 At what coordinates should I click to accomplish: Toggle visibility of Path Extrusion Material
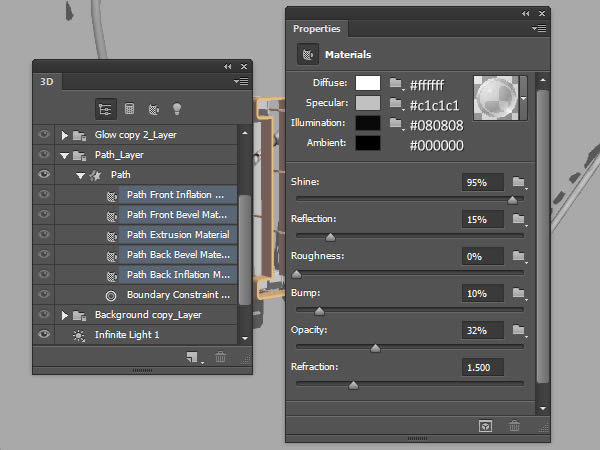click(x=44, y=234)
